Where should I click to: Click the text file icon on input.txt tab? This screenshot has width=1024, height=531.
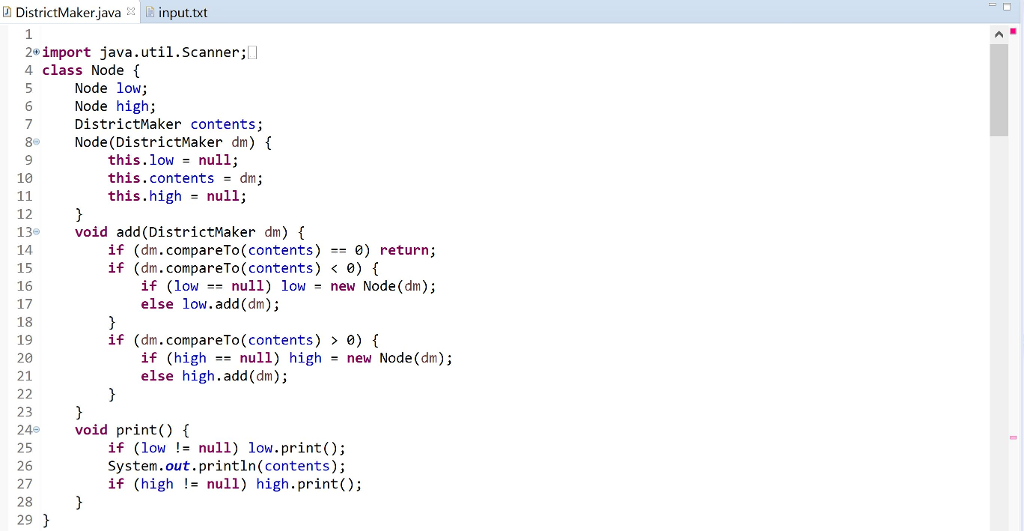pyautogui.click(x=150, y=12)
